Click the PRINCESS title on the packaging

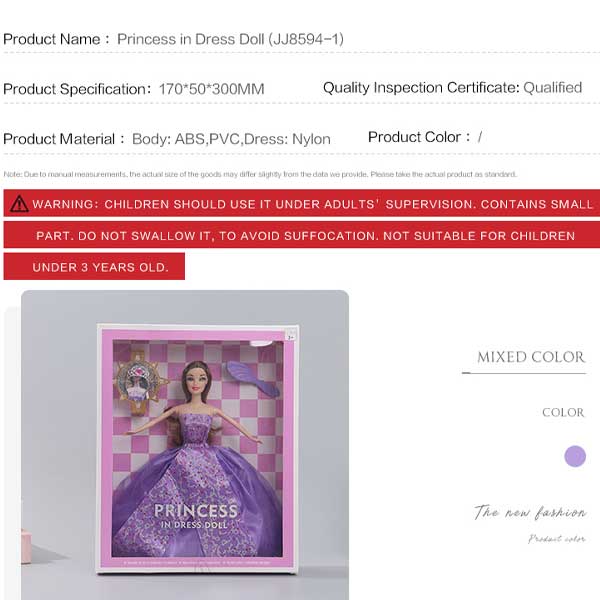(196, 511)
